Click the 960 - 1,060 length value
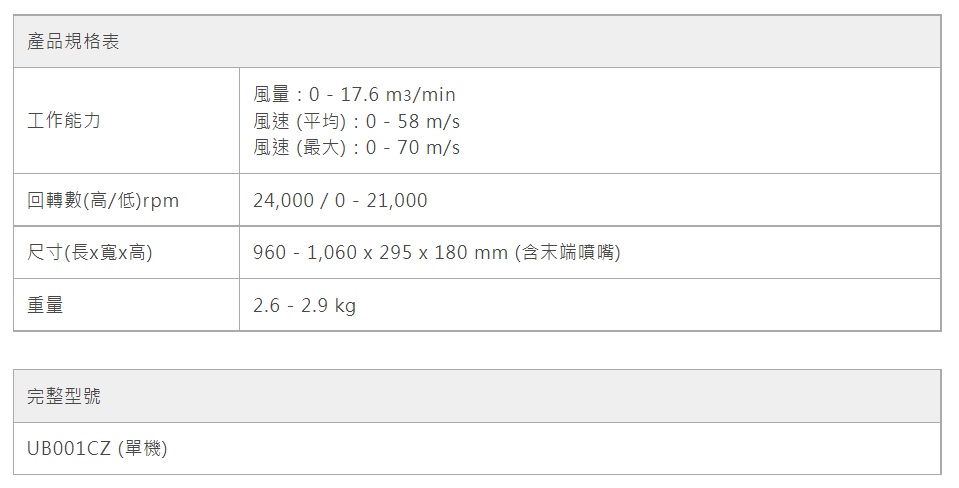The image size is (959, 488). [304, 253]
